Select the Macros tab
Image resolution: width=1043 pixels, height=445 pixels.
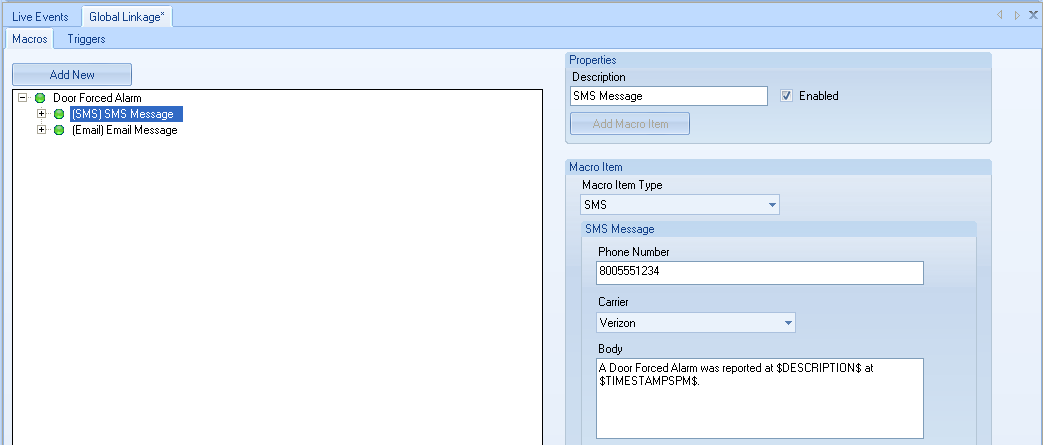point(29,39)
